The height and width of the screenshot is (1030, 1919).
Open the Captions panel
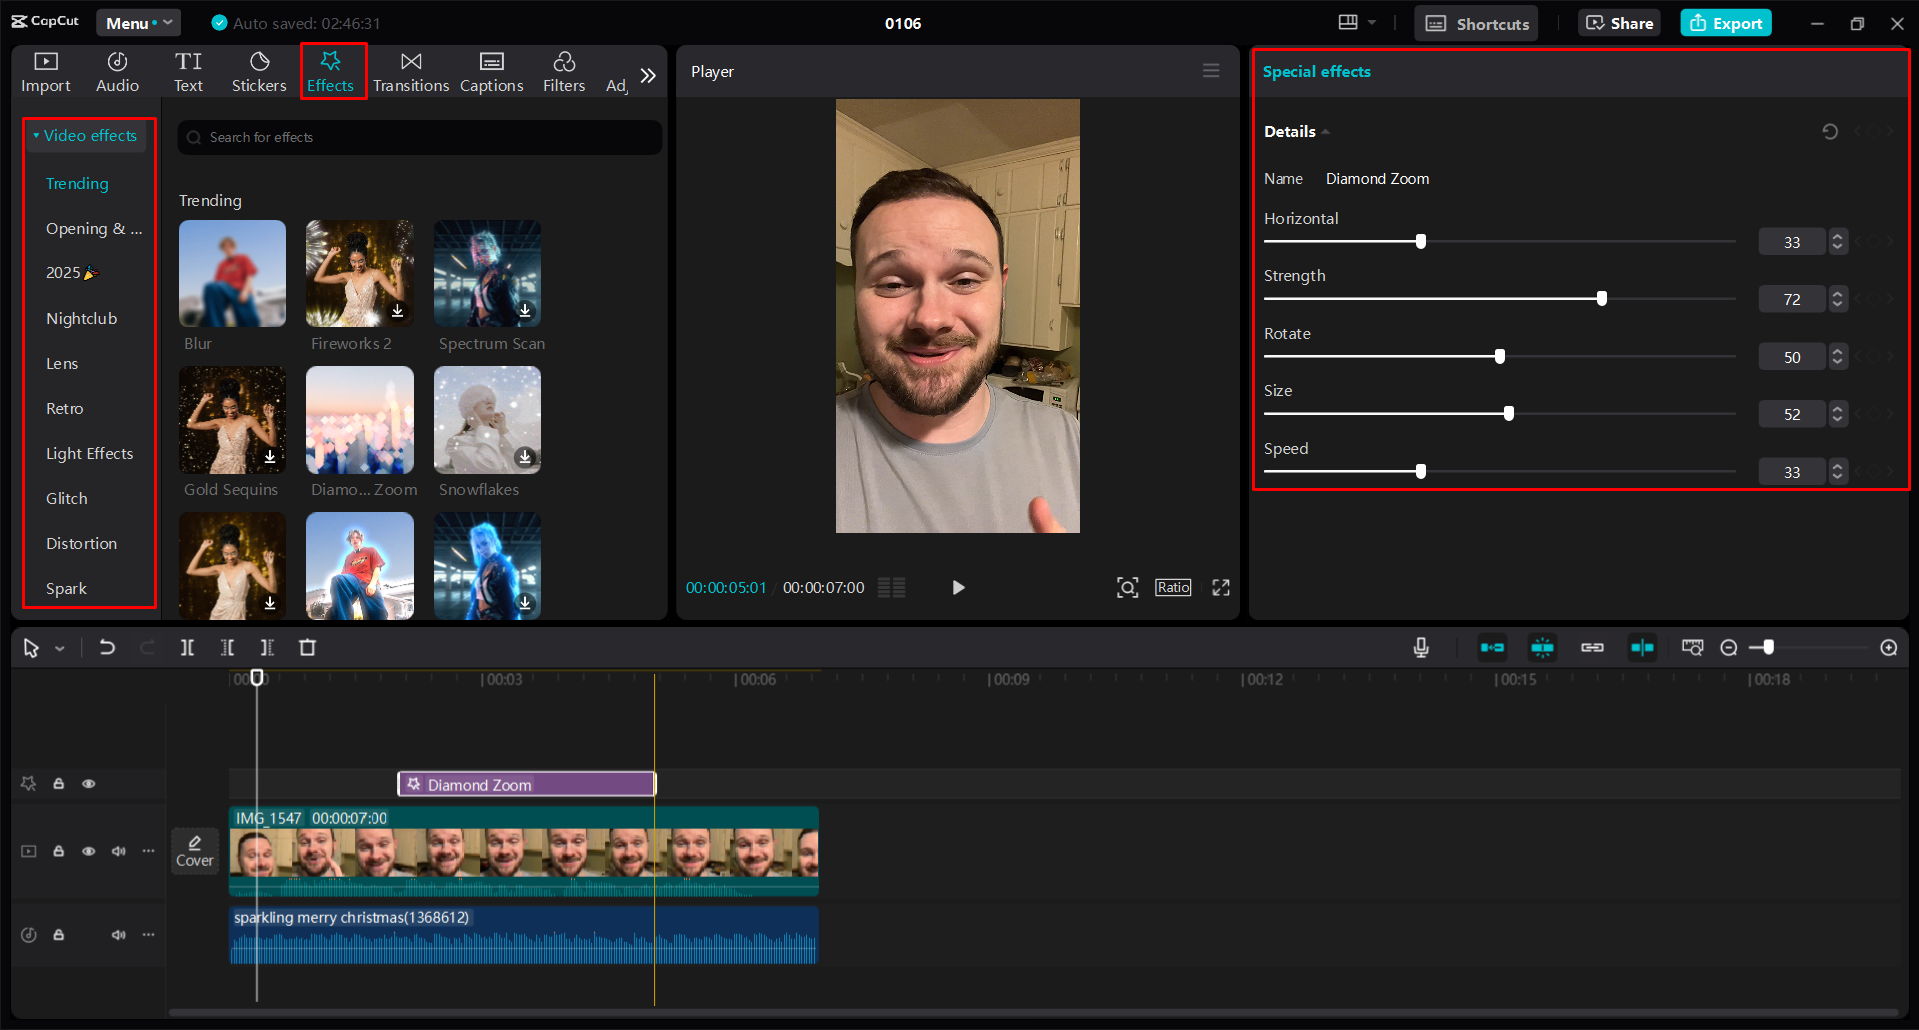coord(491,71)
